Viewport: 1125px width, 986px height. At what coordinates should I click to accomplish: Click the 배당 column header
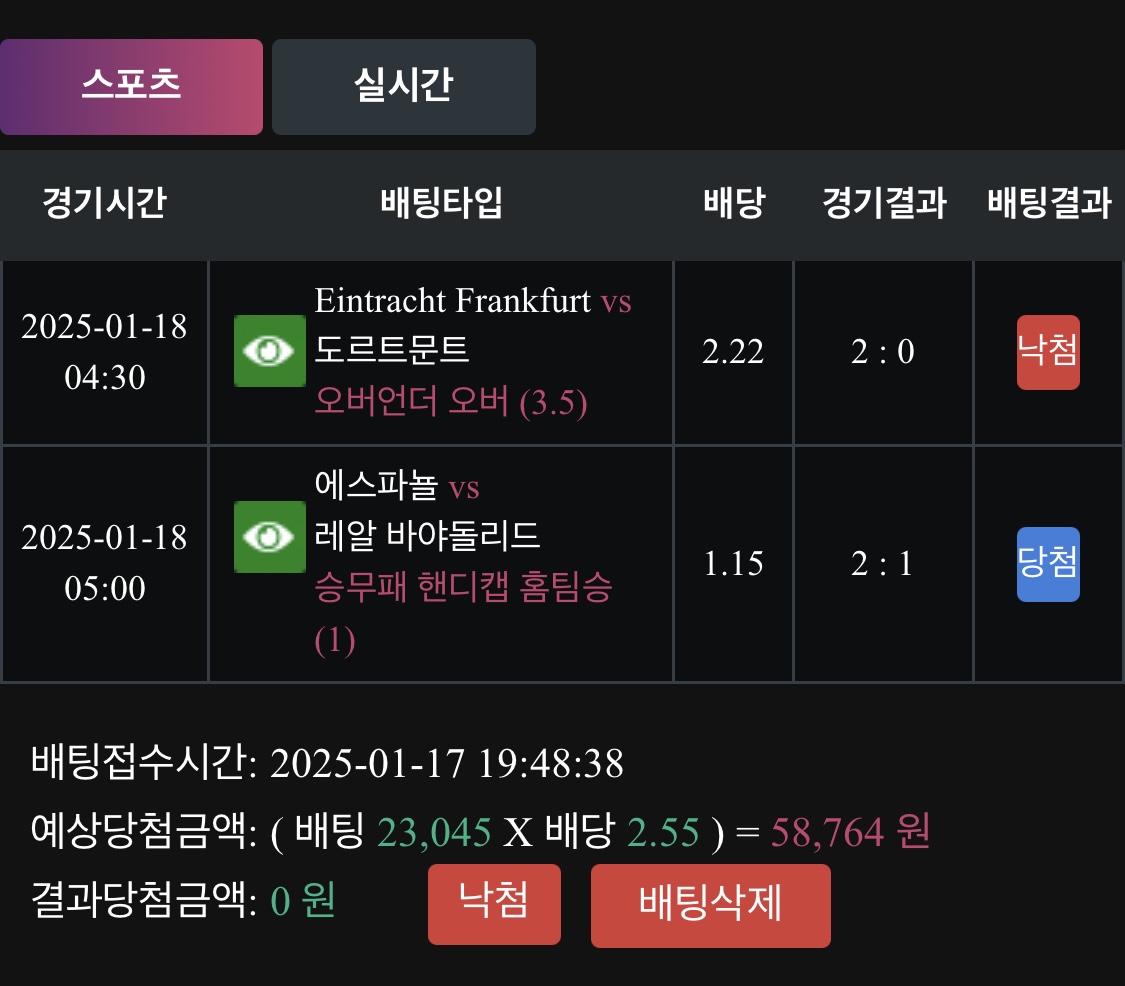coord(733,204)
